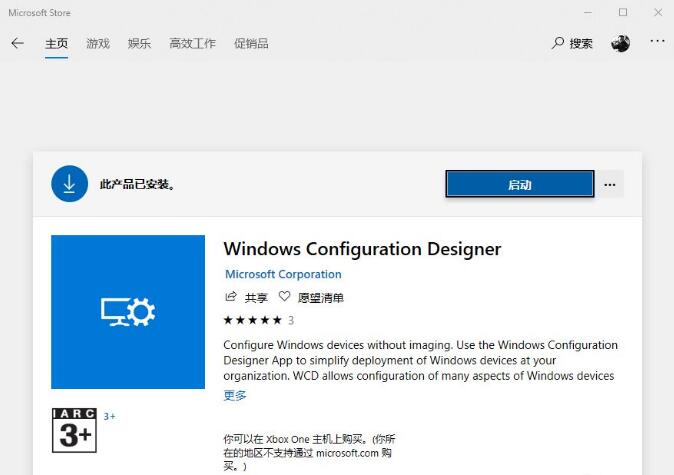Expand more options beside 启动 button
Image resolution: width=674 pixels, height=475 pixels.
pyautogui.click(x=611, y=184)
